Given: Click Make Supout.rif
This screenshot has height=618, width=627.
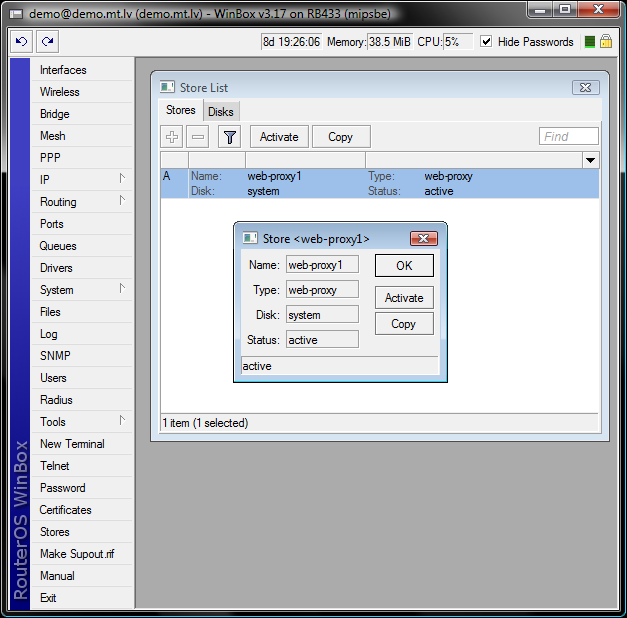Looking at the screenshot, I should [82, 554].
